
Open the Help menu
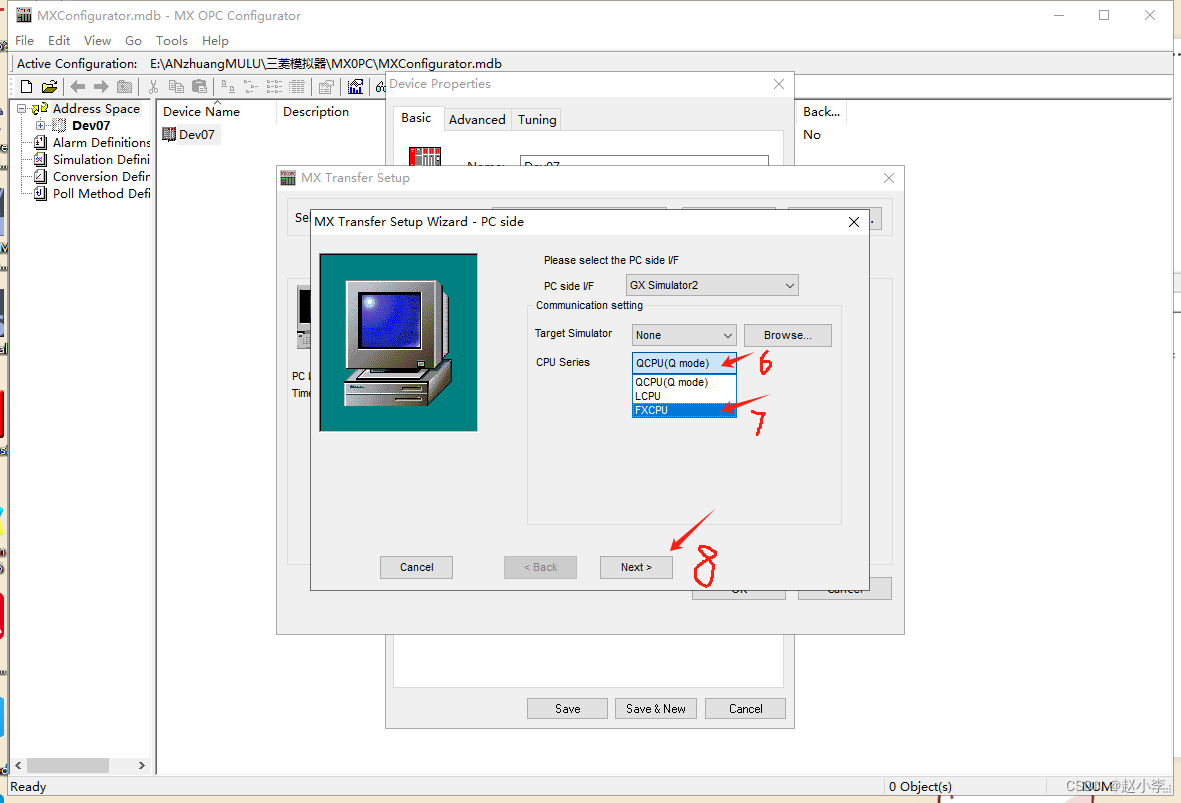[215, 41]
